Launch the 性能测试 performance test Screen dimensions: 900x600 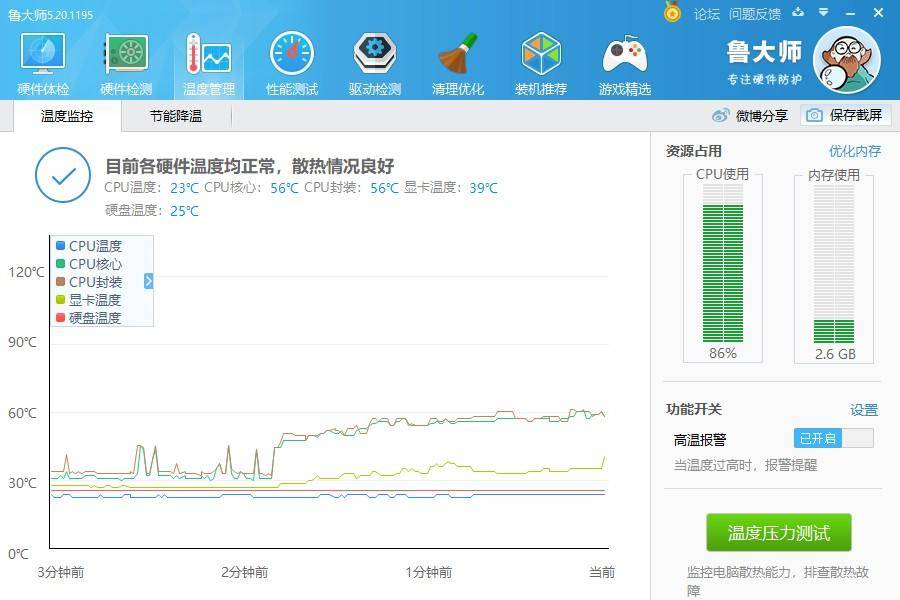[x=290, y=60]
